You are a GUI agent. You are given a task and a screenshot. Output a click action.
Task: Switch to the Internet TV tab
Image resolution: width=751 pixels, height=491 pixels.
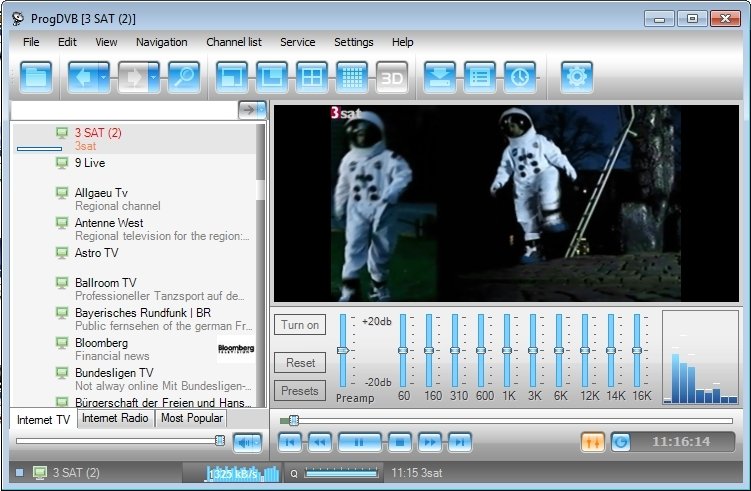[43, 420]
